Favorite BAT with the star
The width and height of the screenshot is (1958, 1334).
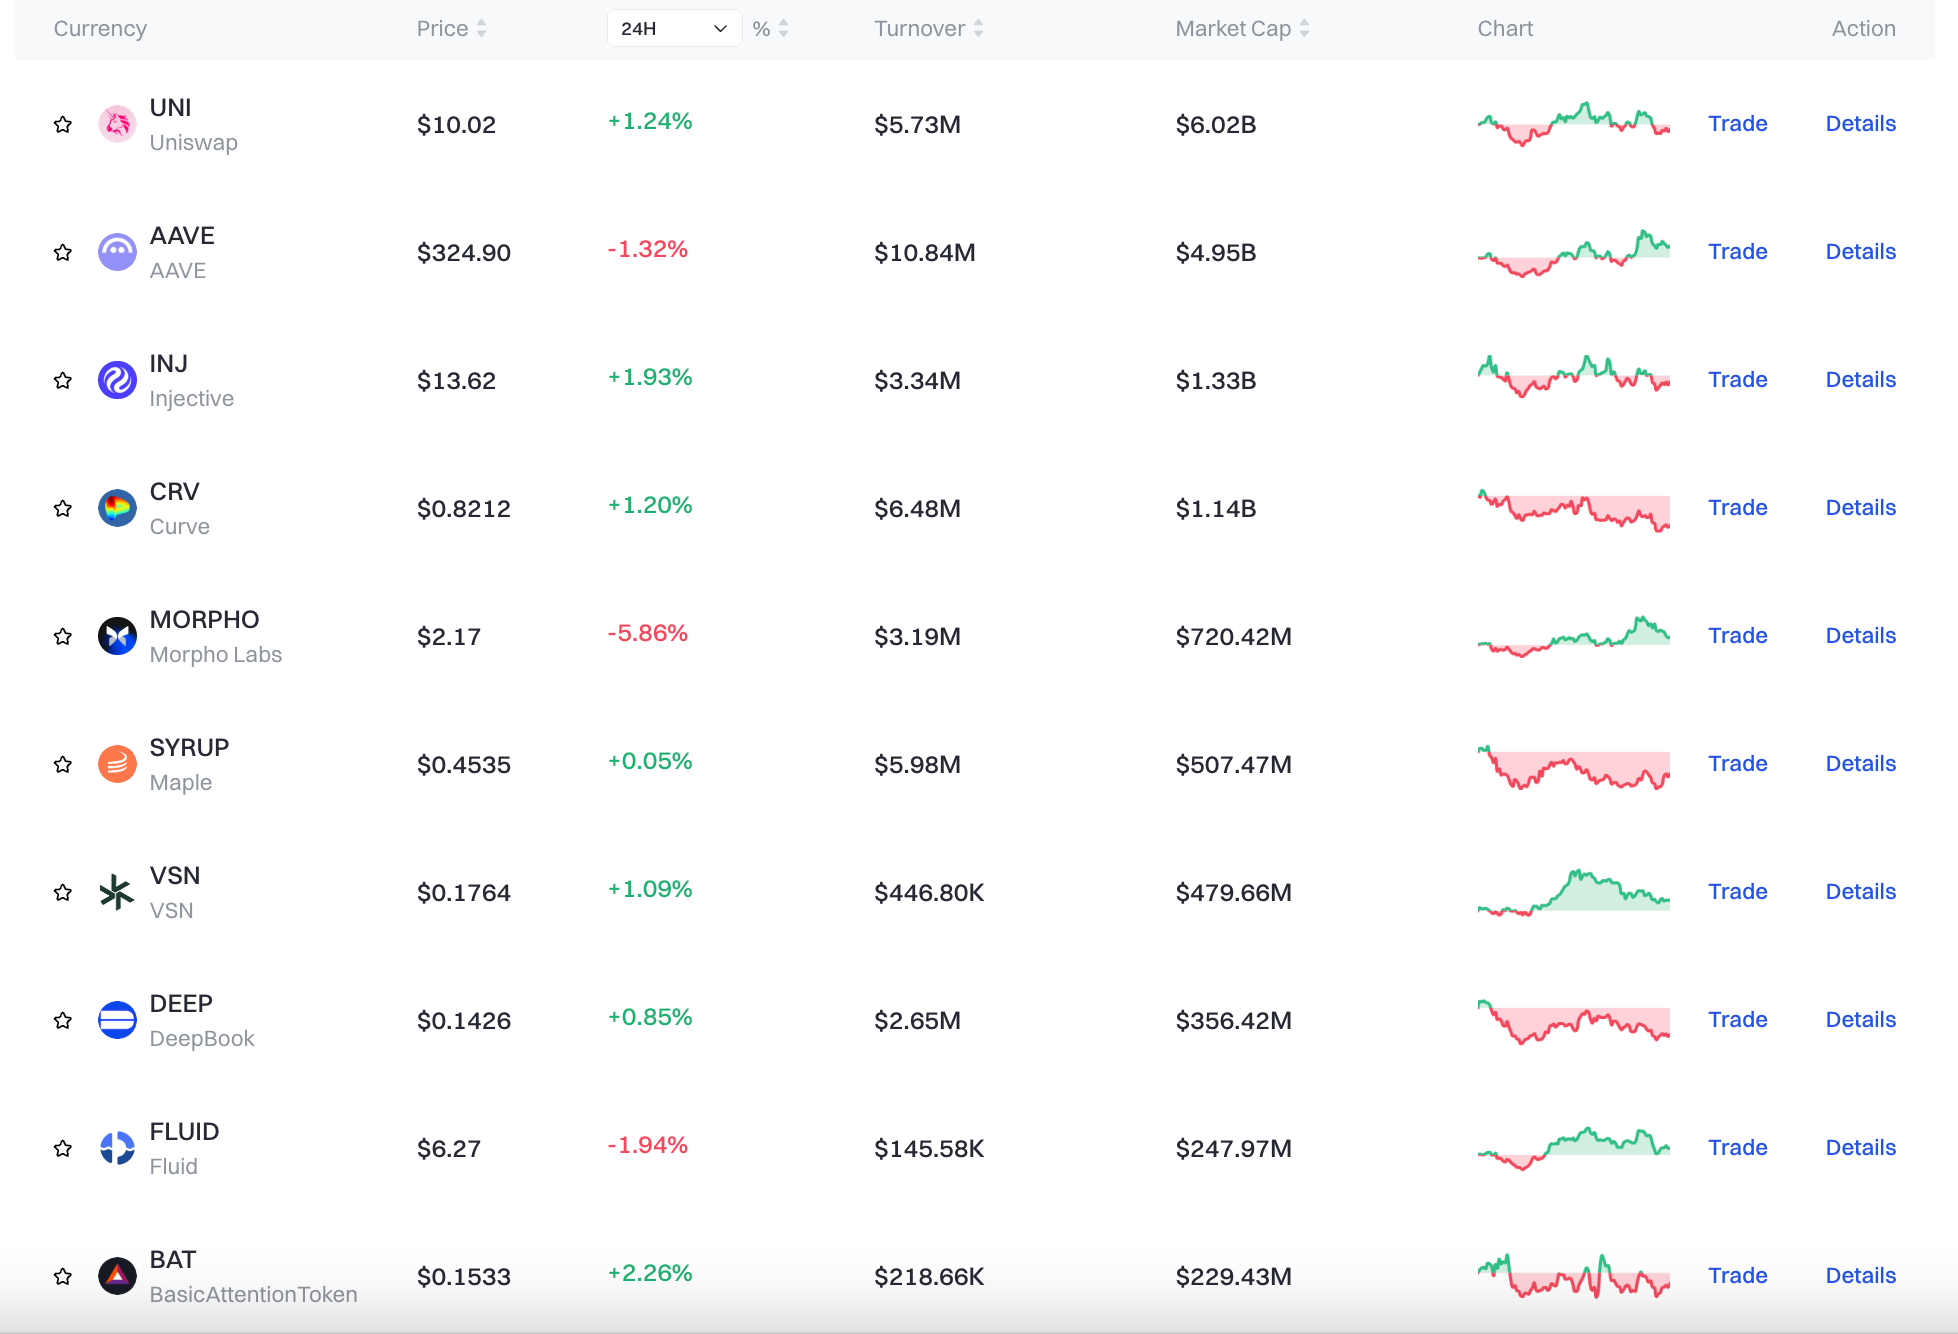point(63,1276)
